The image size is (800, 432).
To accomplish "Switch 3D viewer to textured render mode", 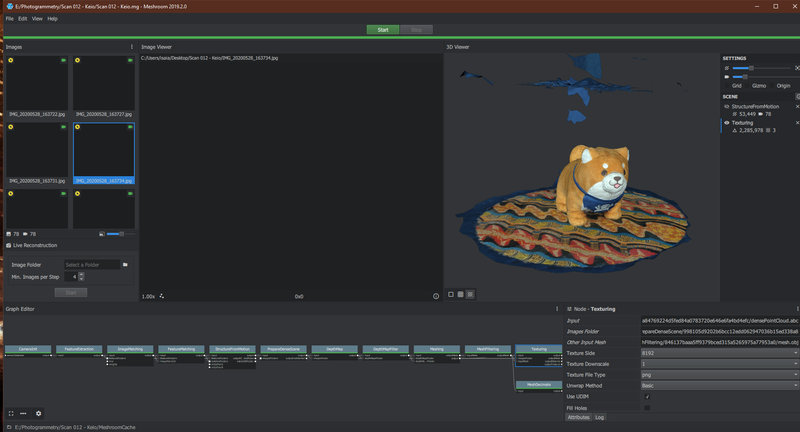I will click(471, 294).
